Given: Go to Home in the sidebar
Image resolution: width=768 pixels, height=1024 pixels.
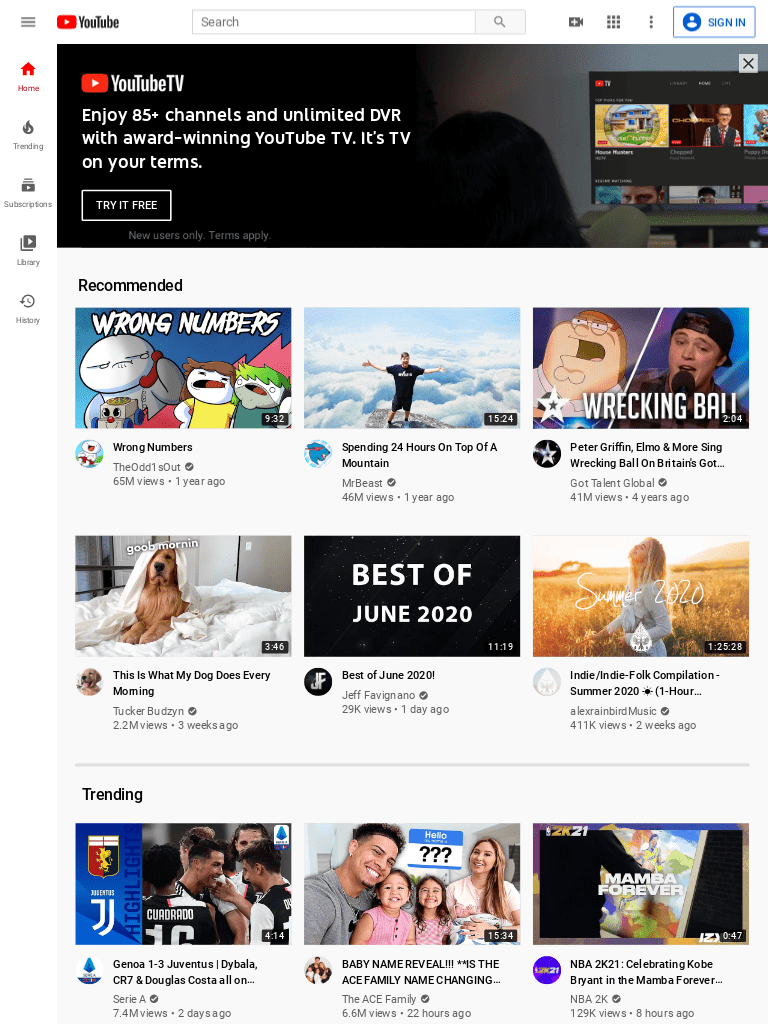Looking at the screenshot, I should click(x=28, y=76).
